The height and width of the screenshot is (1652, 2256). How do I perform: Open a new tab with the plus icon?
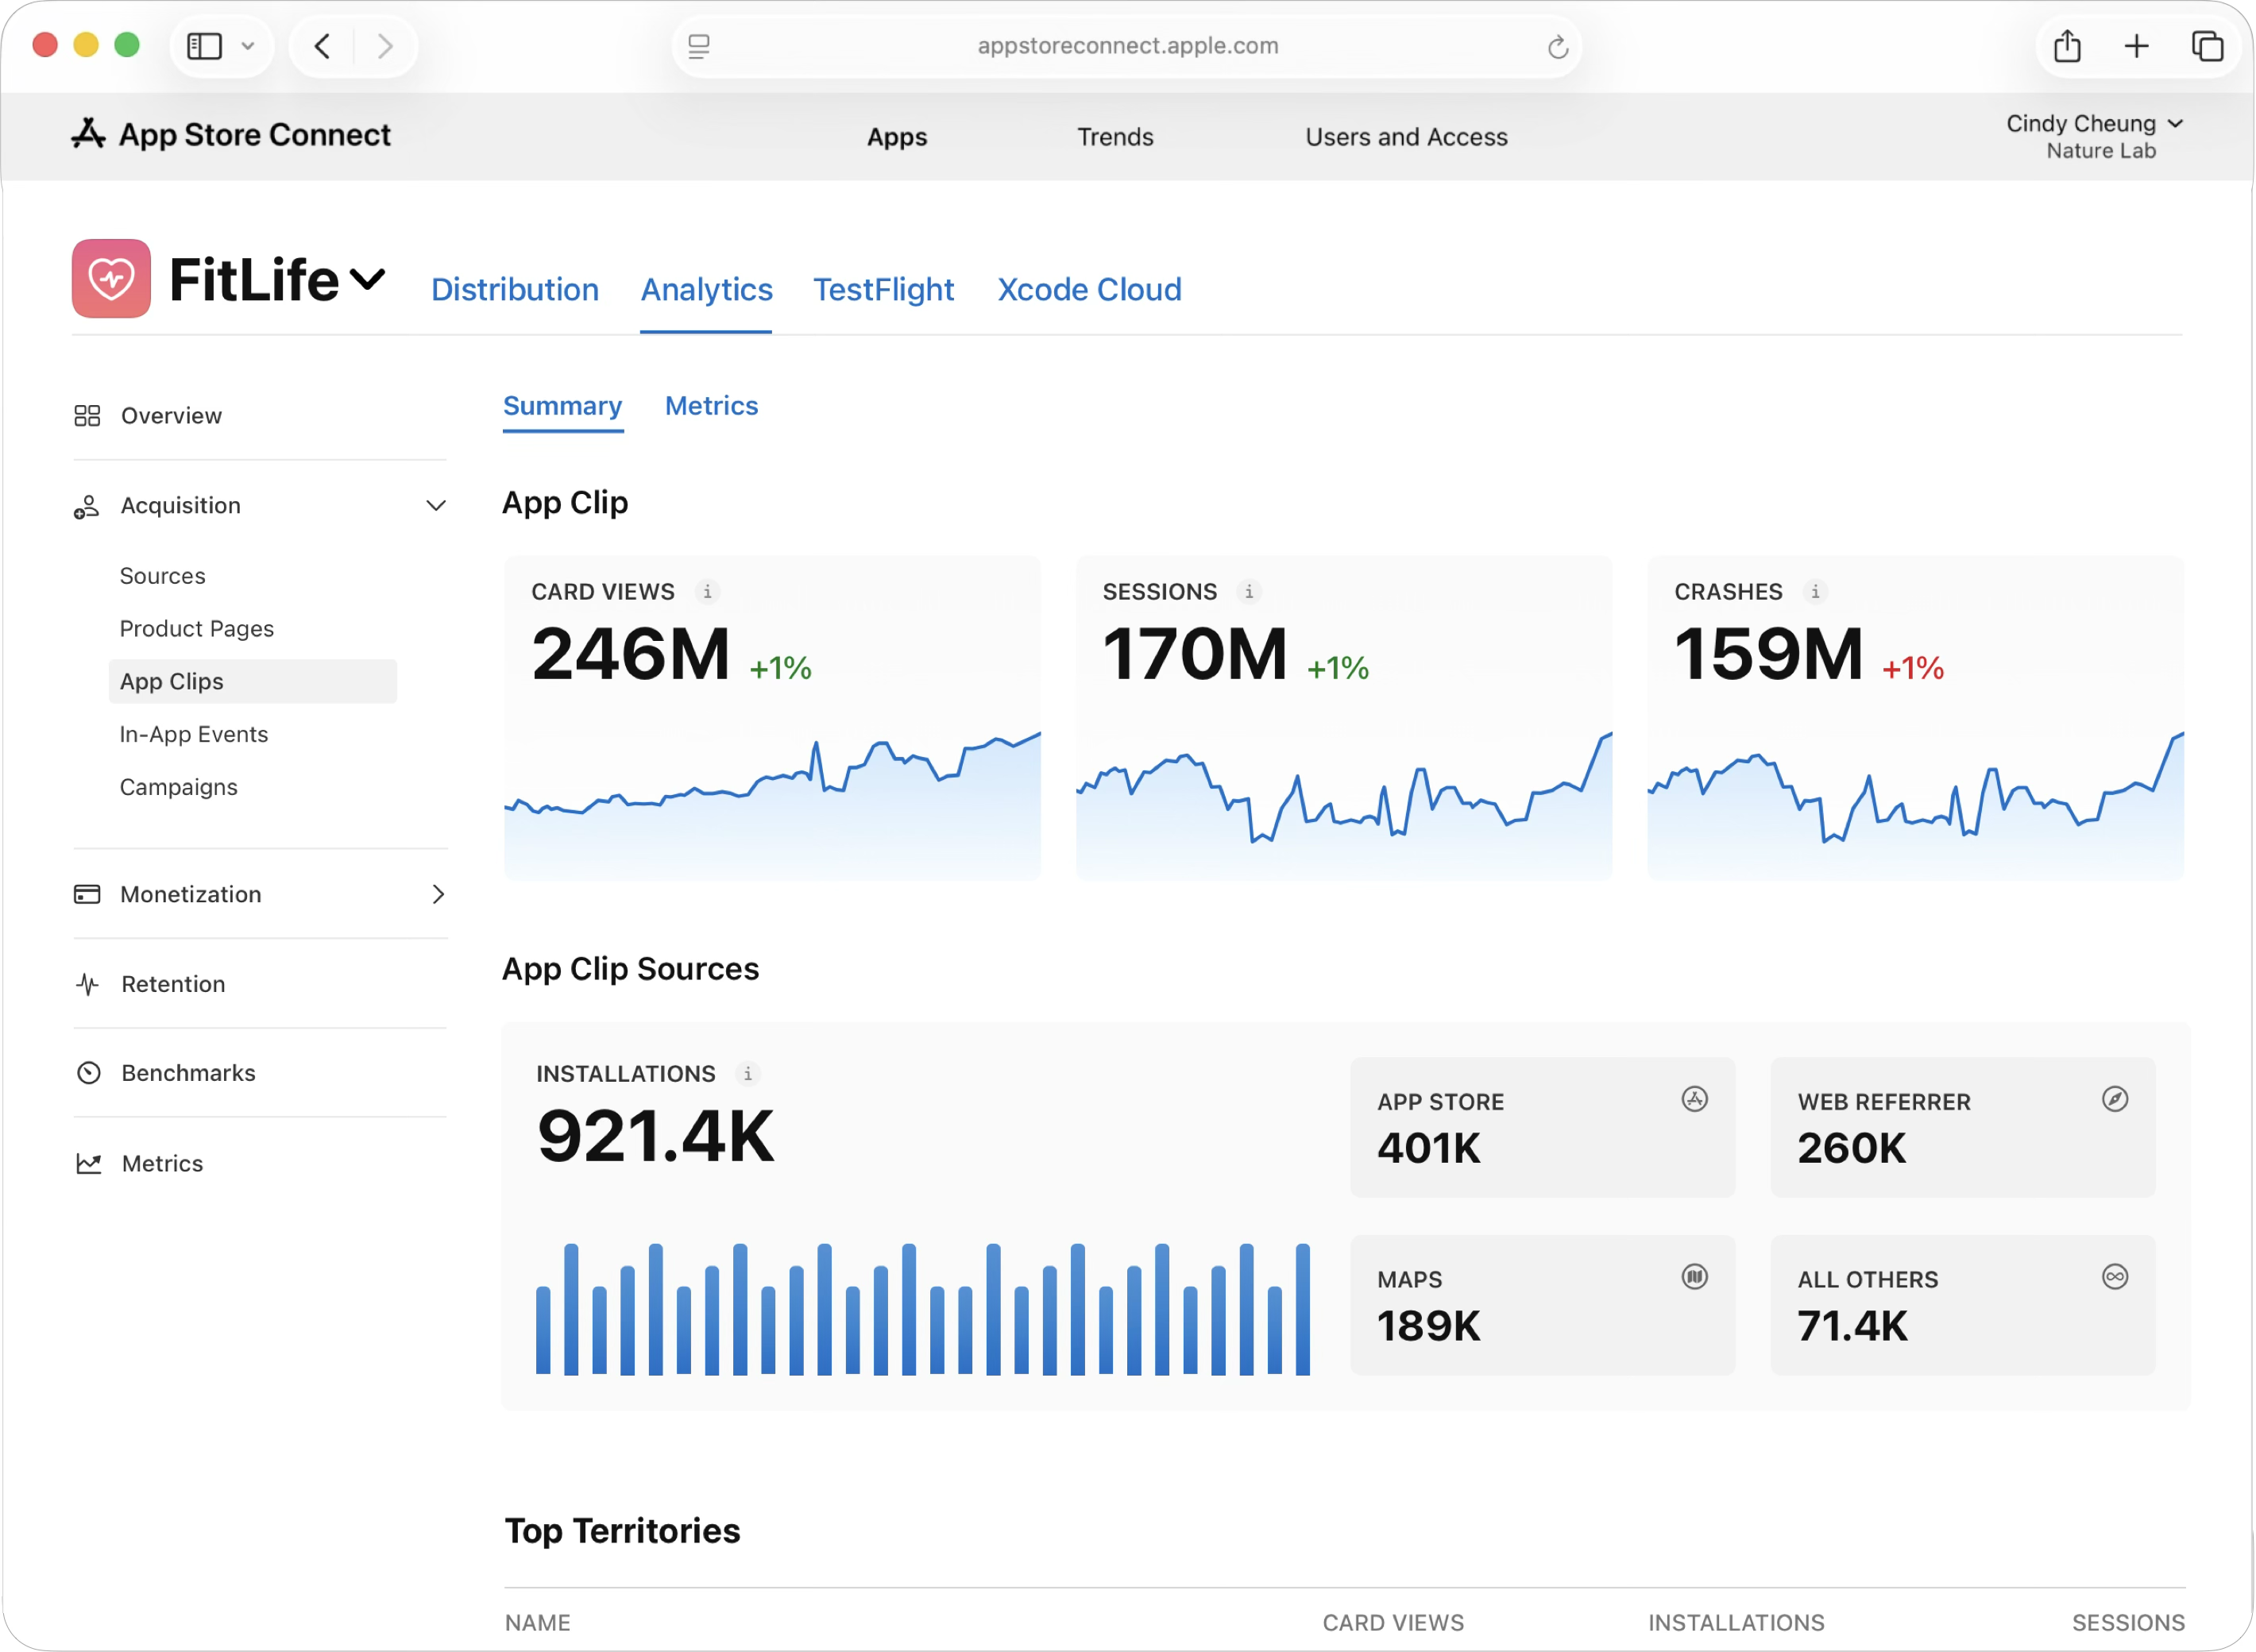(x=2136, y=46)
